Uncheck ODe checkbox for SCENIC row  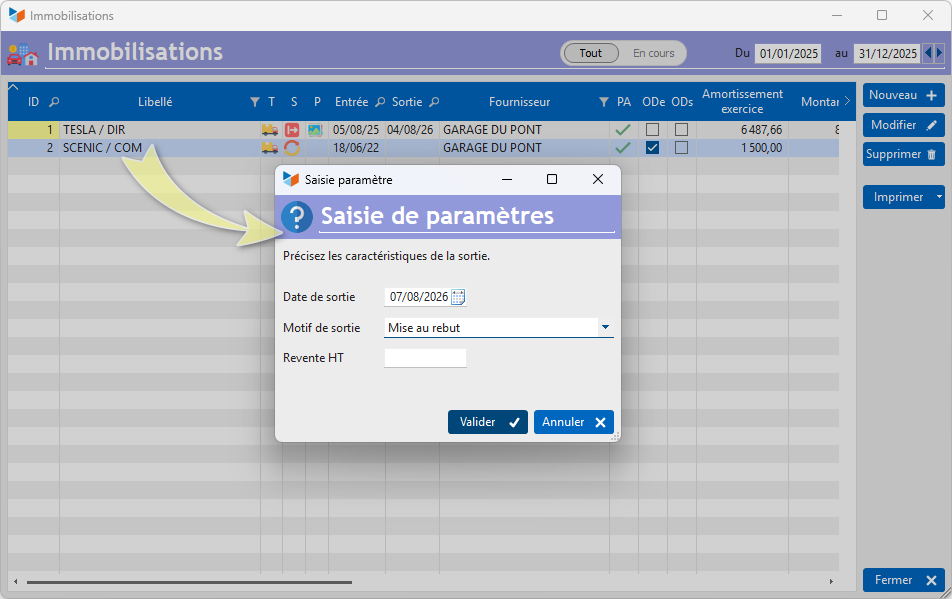click(x=652, y=147)
